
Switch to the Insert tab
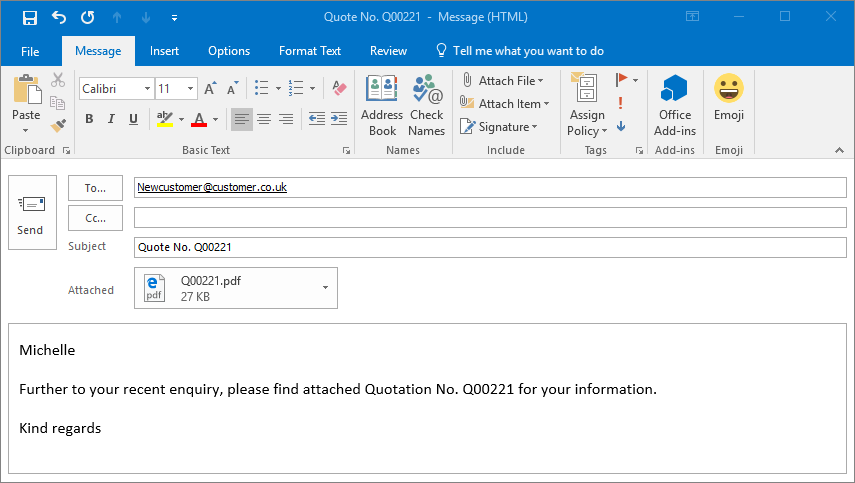pos(165,51)
